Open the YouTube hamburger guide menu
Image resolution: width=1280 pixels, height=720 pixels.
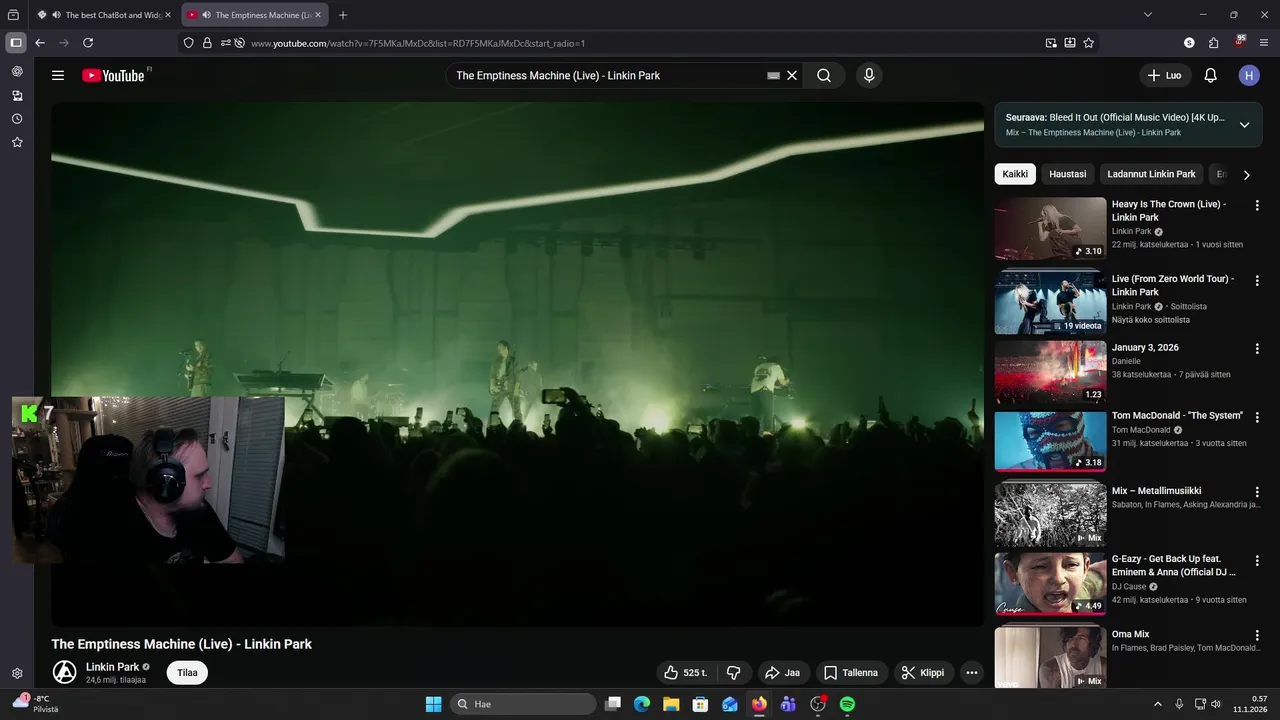point(58,75)
